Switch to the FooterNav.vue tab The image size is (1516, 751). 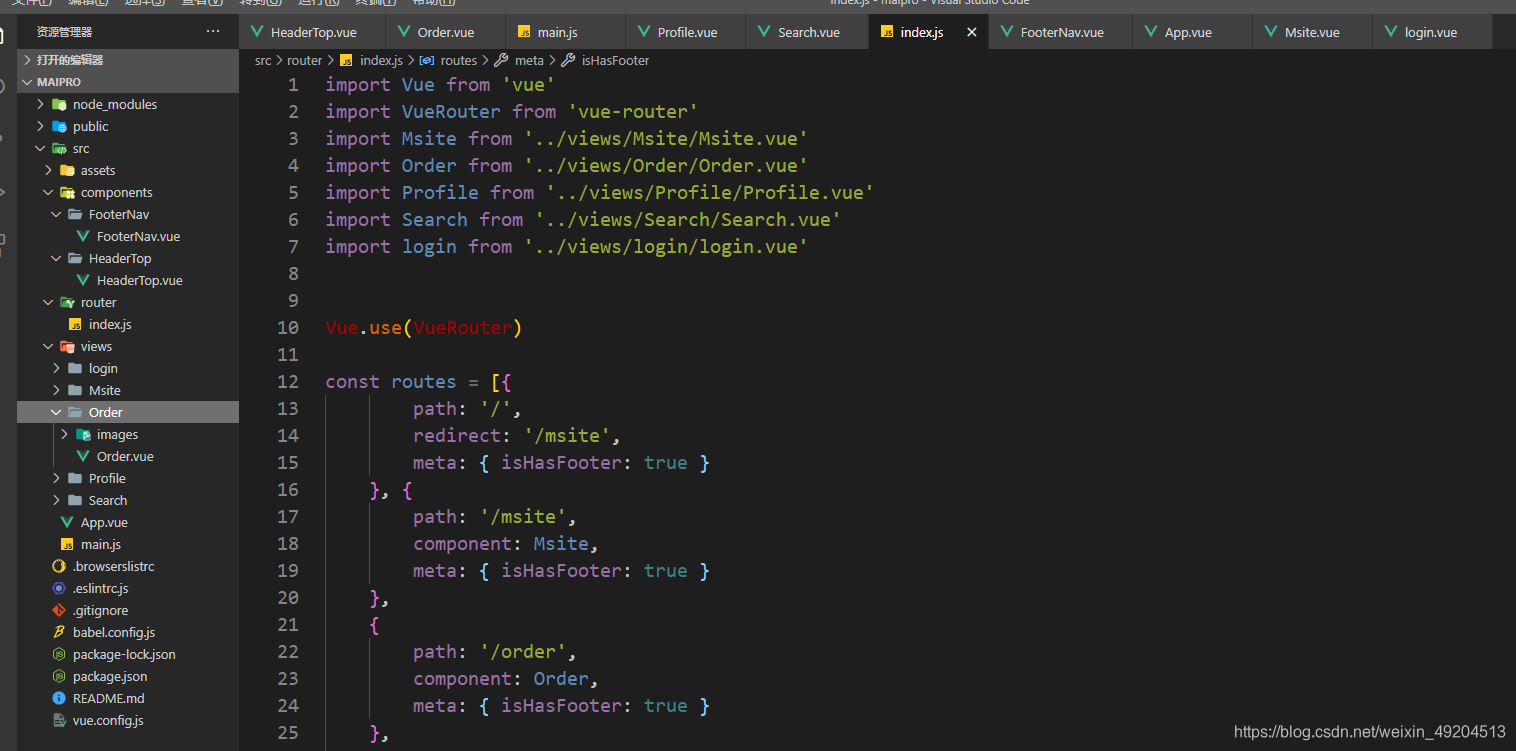pyautogui.click(x=1061, y=32)
